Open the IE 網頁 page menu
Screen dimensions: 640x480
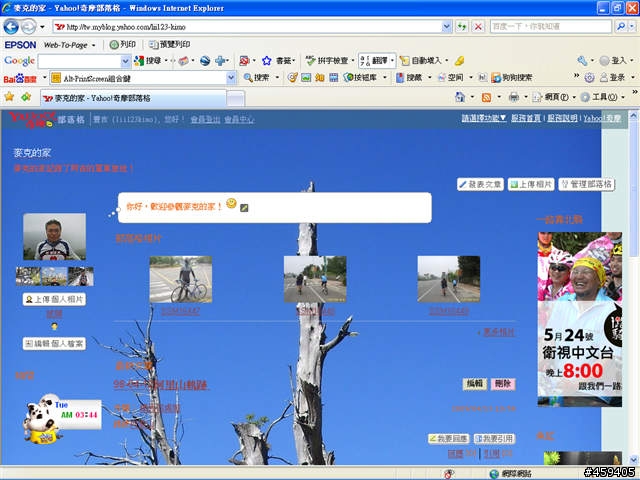[x=554, y=97]
